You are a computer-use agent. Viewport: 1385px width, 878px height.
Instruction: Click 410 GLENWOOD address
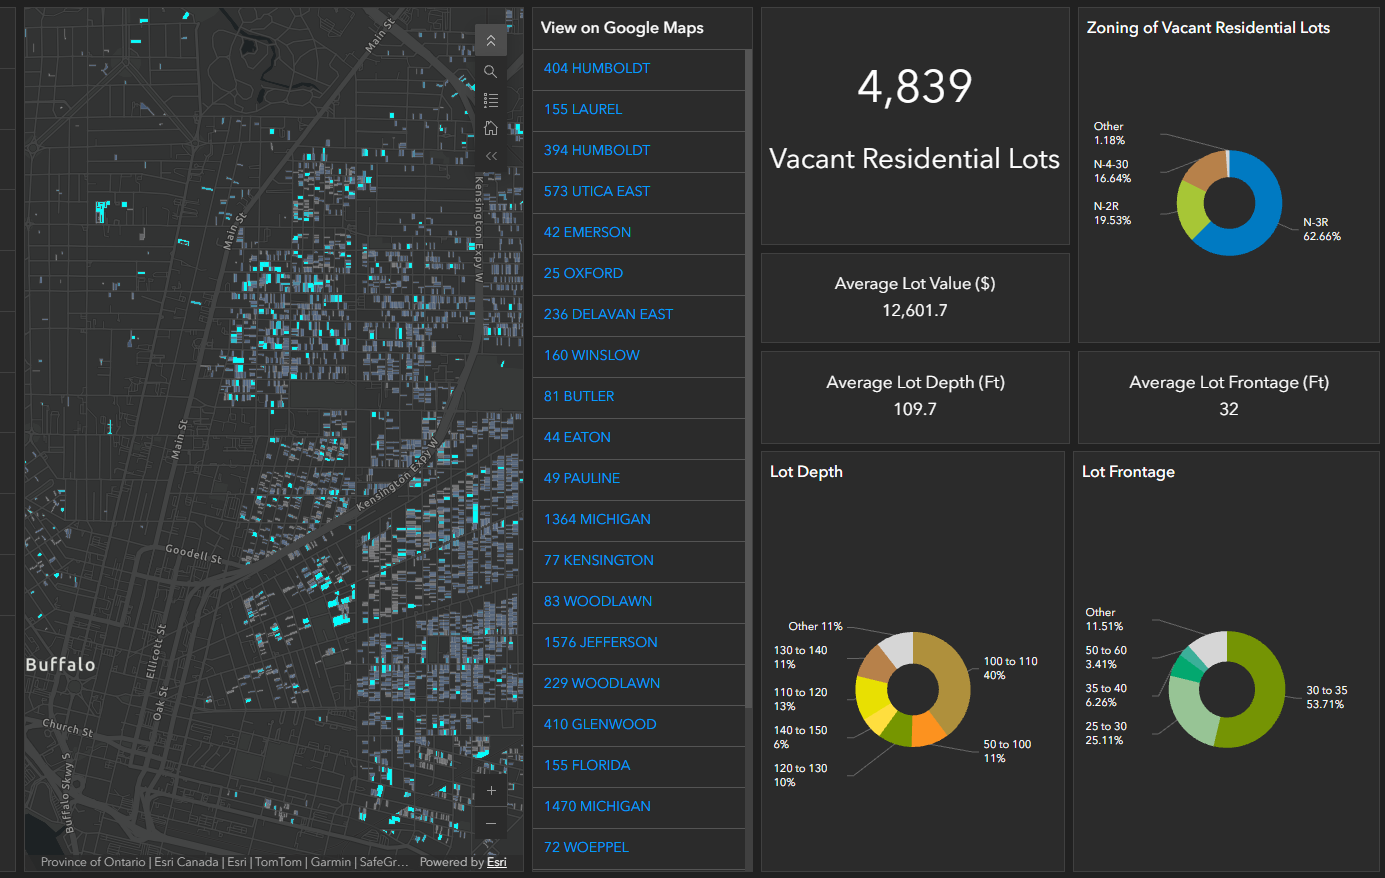(600, 724)
